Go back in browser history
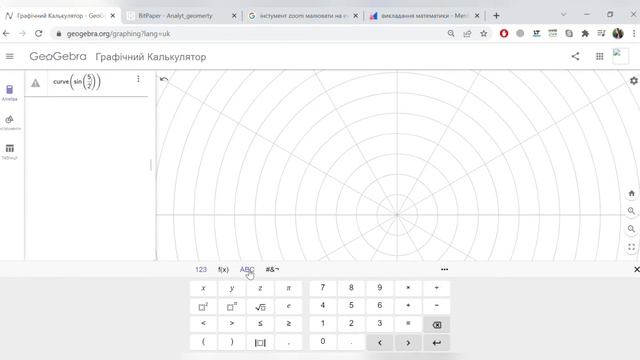640x360 pixels. 6,34
